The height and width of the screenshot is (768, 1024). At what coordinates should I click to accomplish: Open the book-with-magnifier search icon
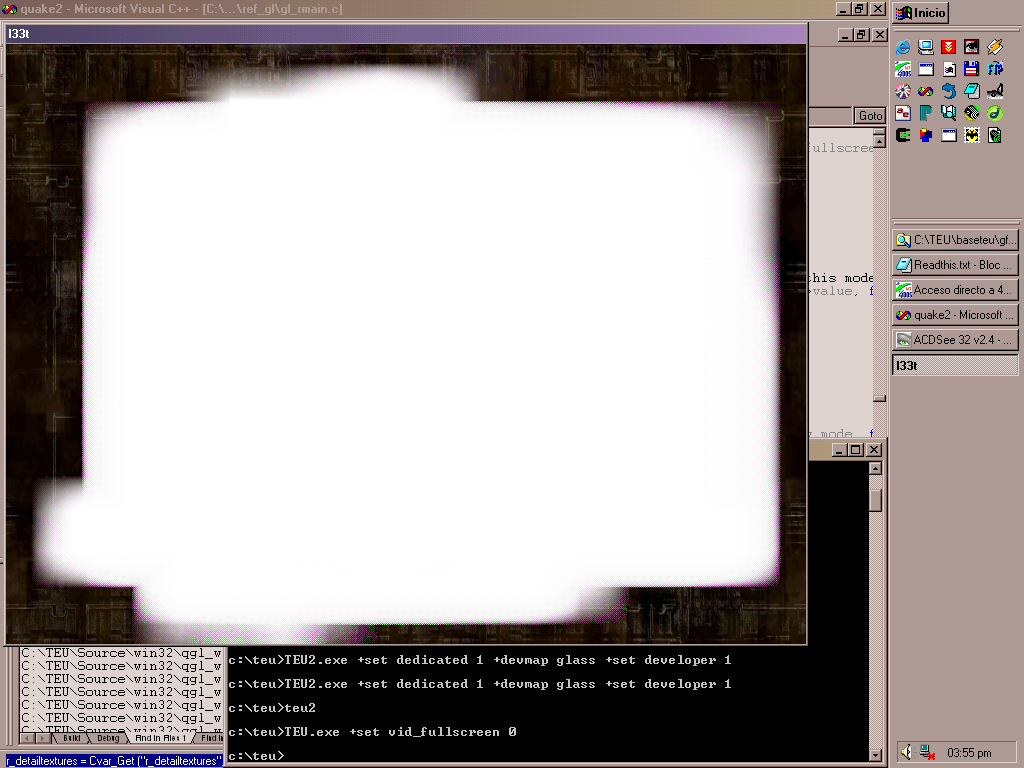[x=948, y=114]
